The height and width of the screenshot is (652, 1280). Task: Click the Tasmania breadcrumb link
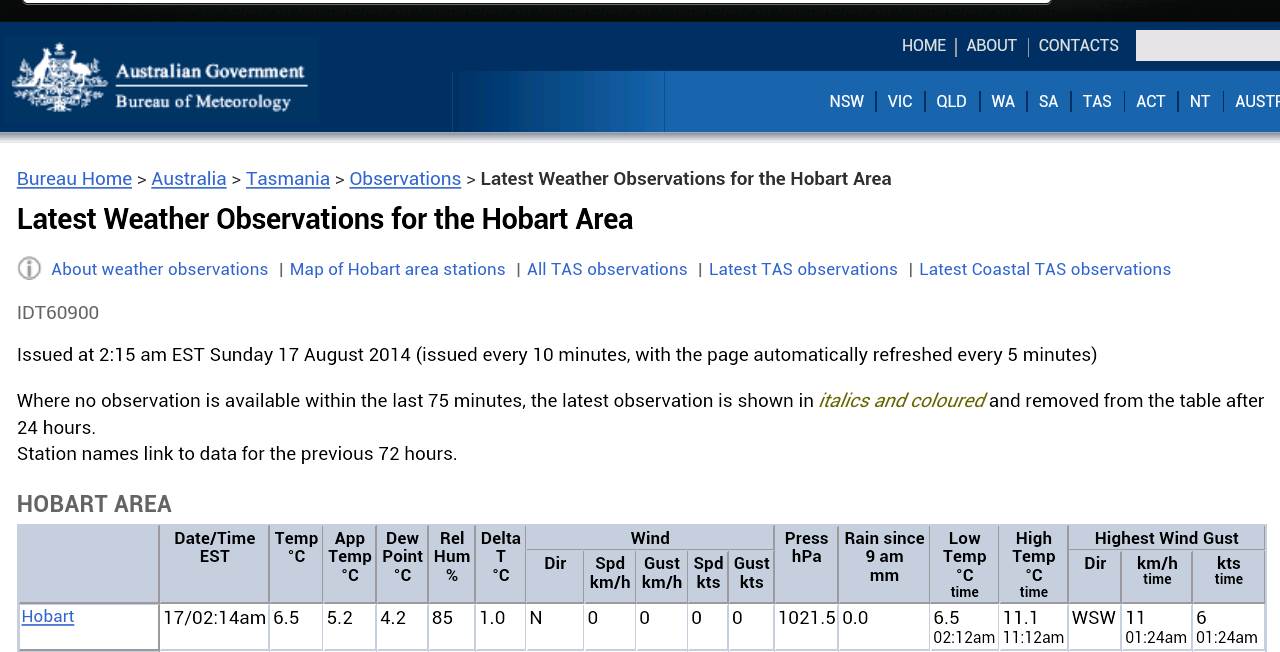(287, 179)
